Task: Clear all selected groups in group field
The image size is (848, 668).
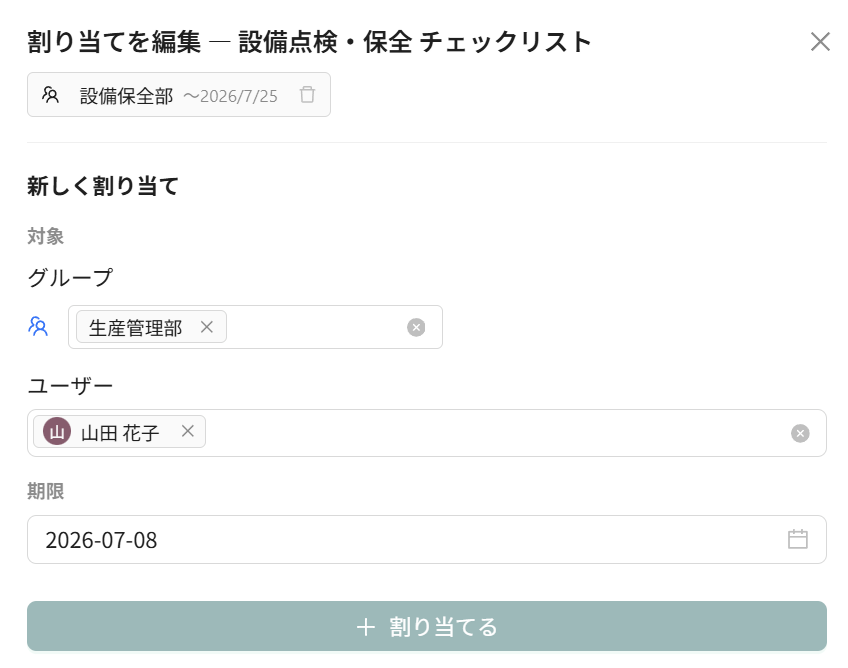Action: coord(416,327)
